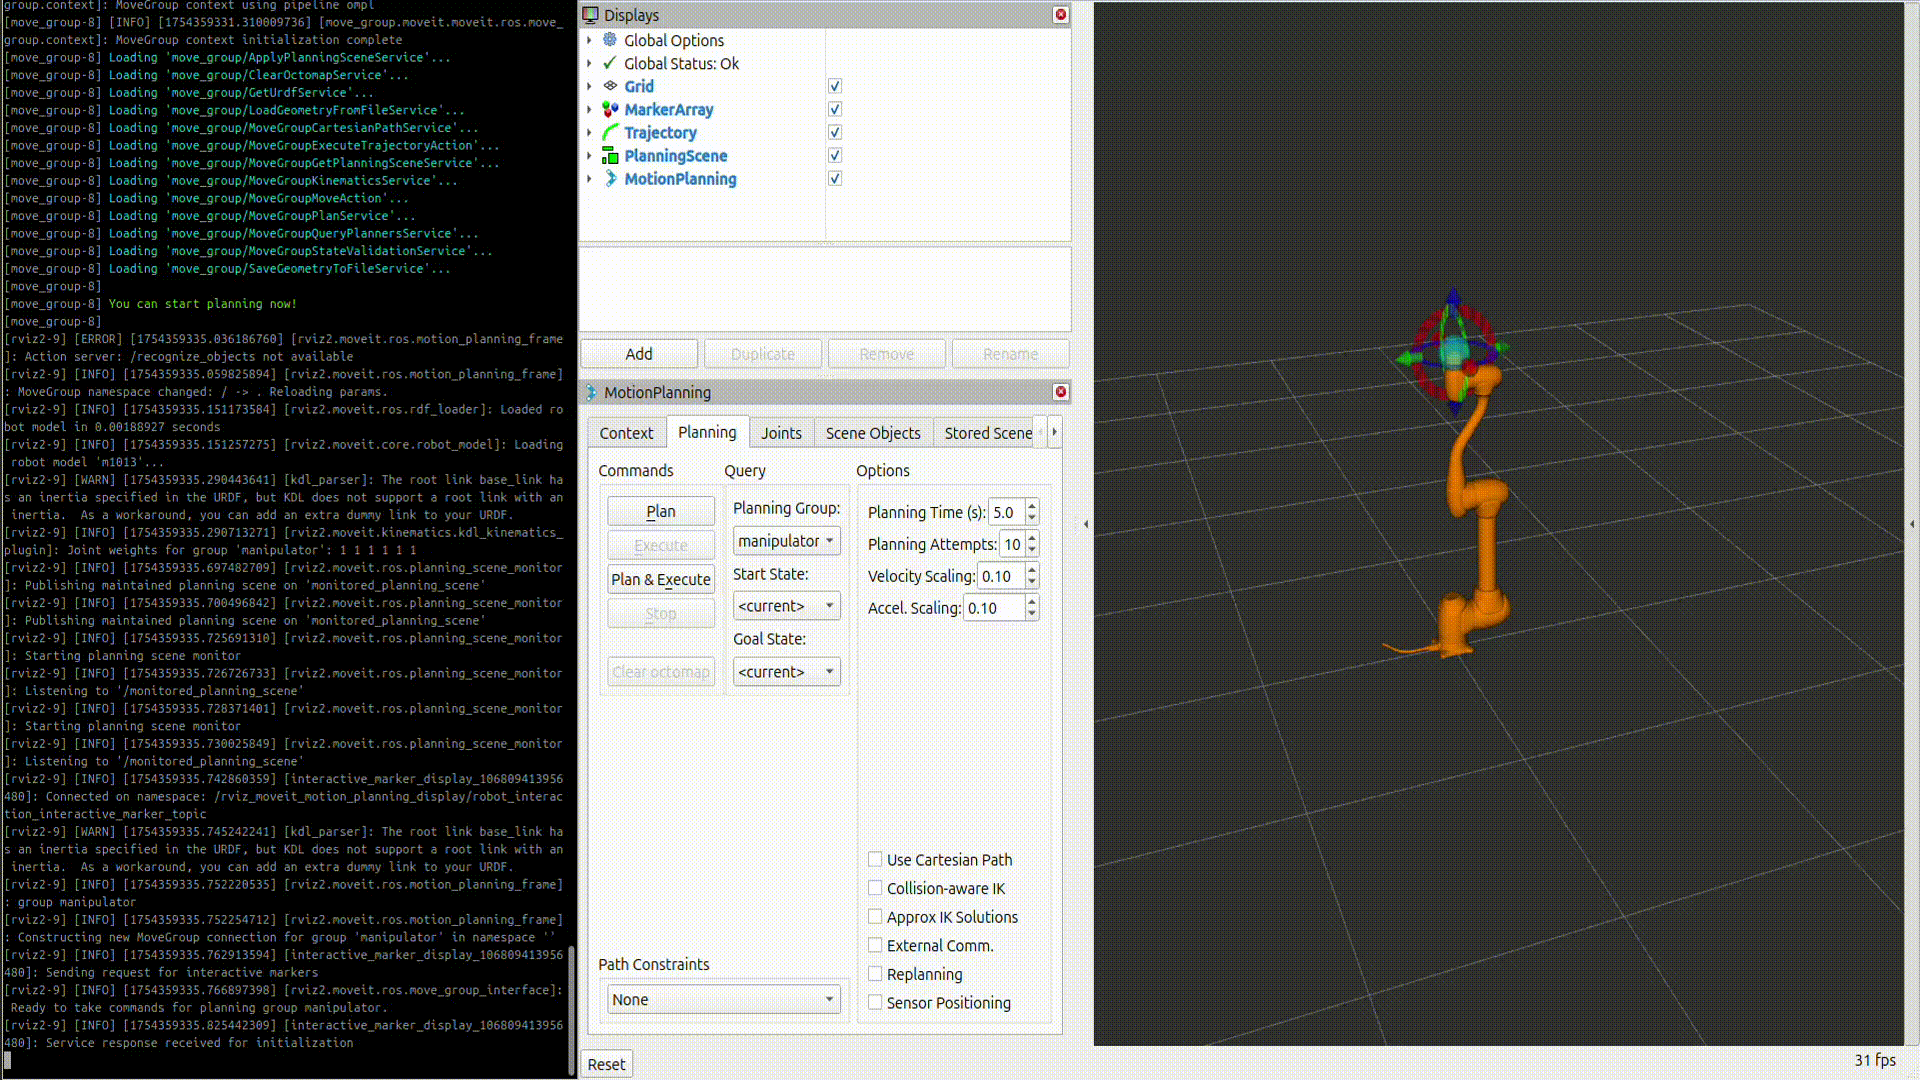Enable Sensor Positioning checkbox
This screenshot has height=1080, width=1920.
click(x=875, y=1002)
